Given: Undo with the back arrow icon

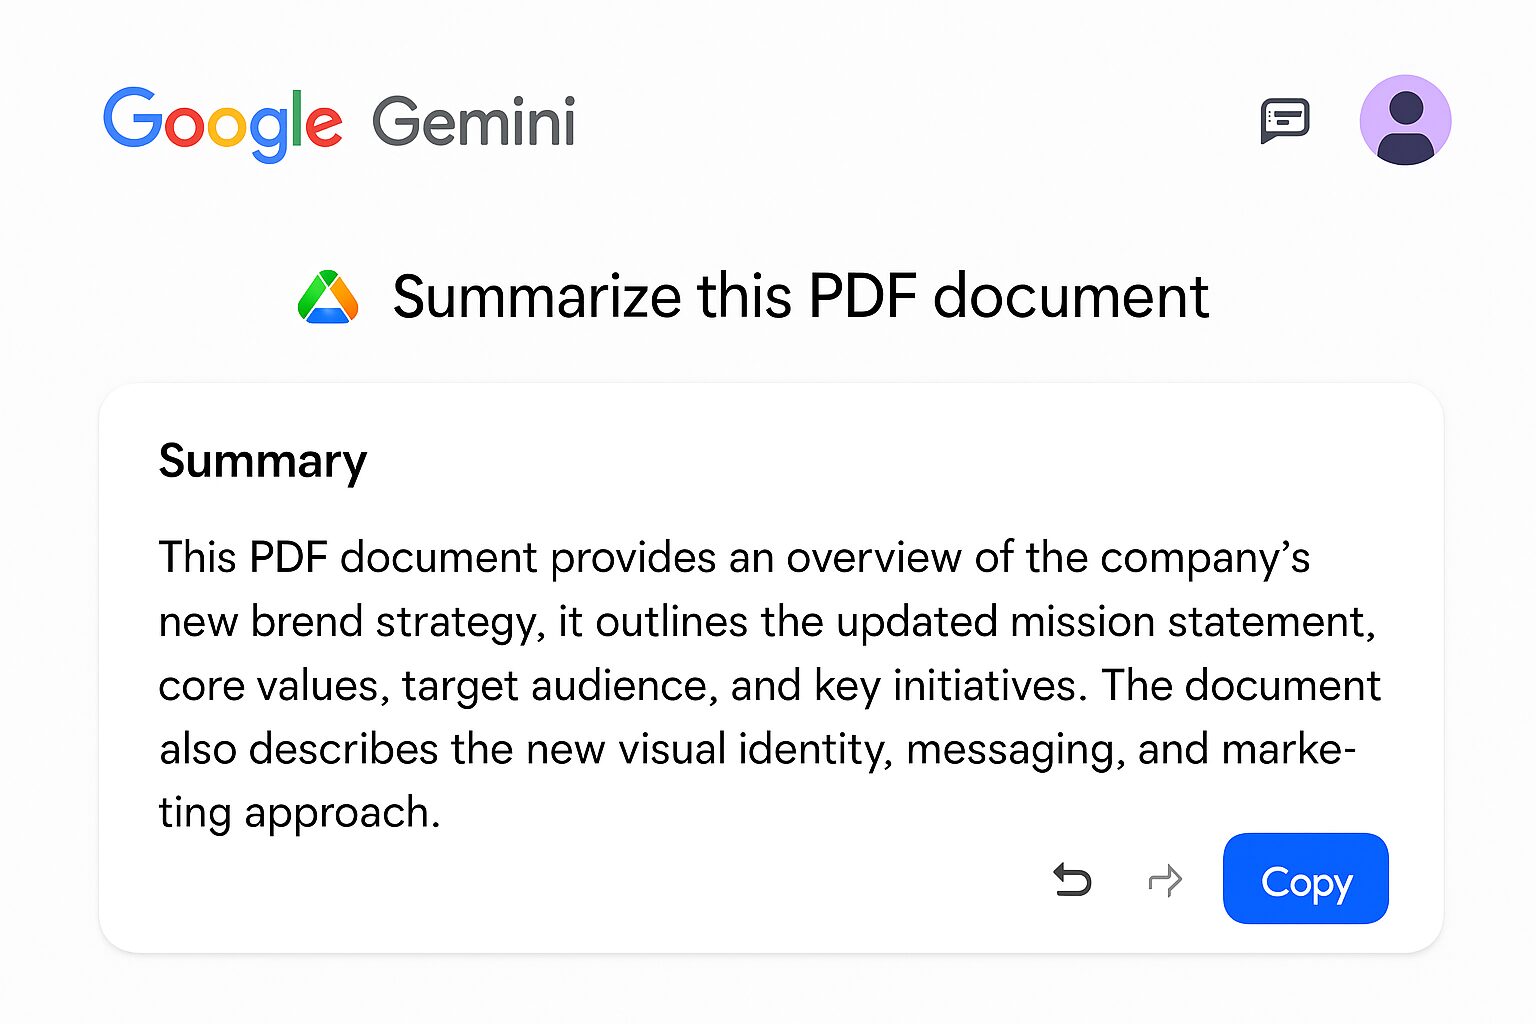Looking at the screenshot, I should (1072, 880).
